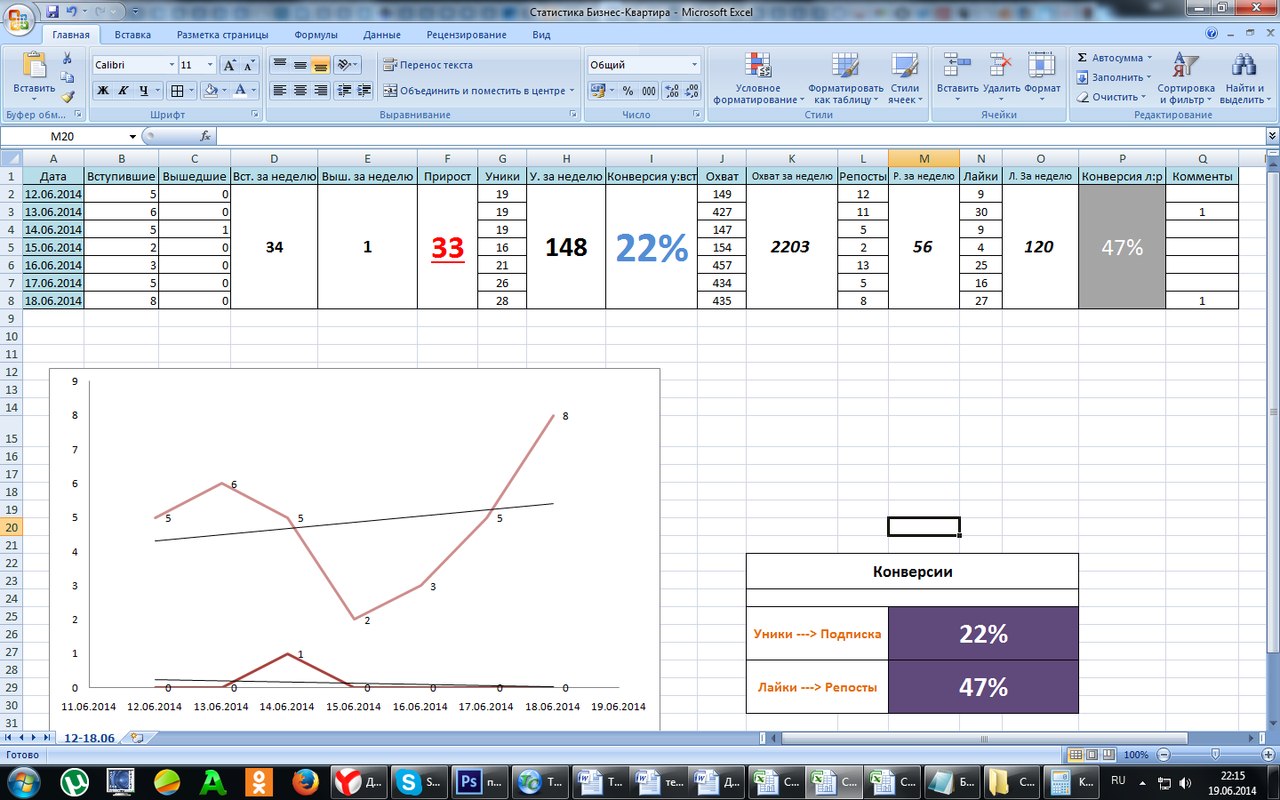Screen dimensions: 1280x800
Task: Decrease font size with the small A
Action: click(248, 65)
